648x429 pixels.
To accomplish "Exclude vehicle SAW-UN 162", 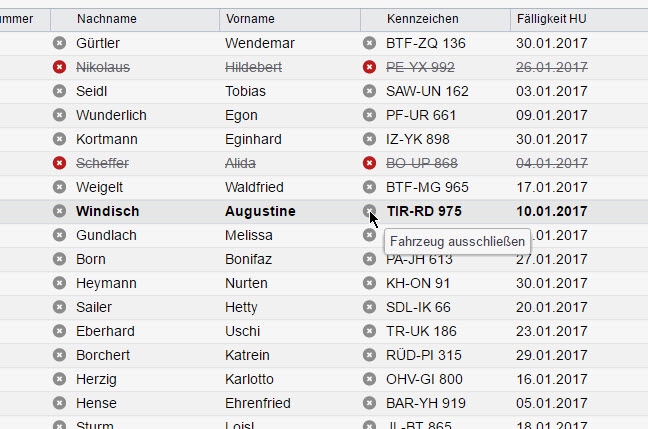I will click(x=369, y=91).
